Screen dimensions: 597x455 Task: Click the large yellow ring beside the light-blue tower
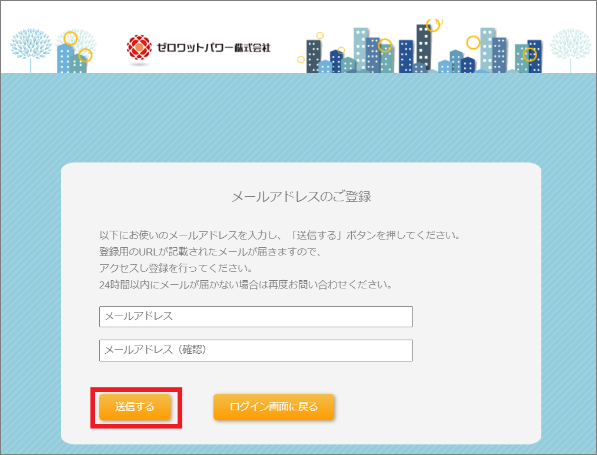click(x=473, y=42)
